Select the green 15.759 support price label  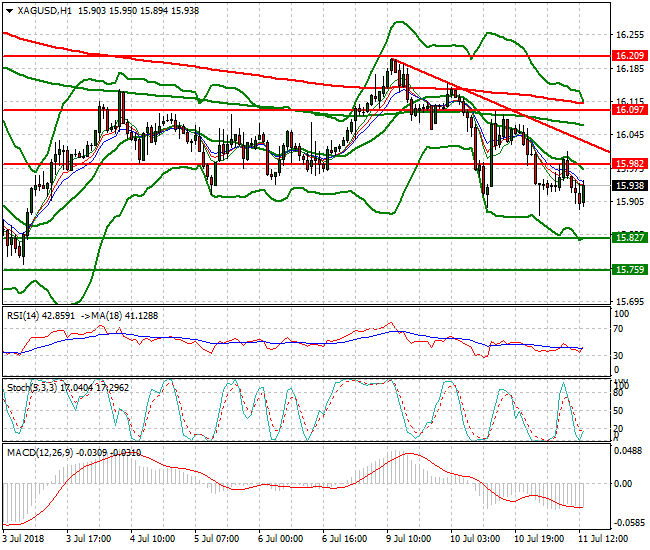629,270
